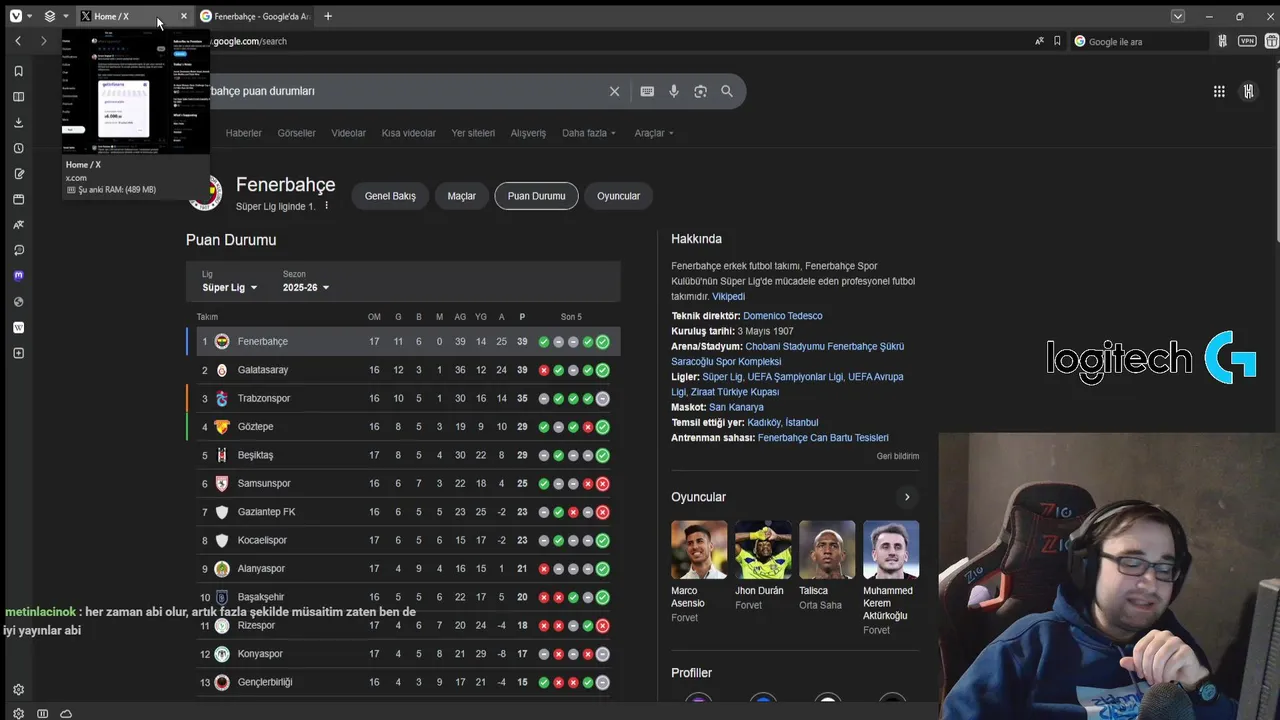Screen dimensions: 1280x720
Task: Open the workspaces stack icon
Action: (x=50, y=16)
